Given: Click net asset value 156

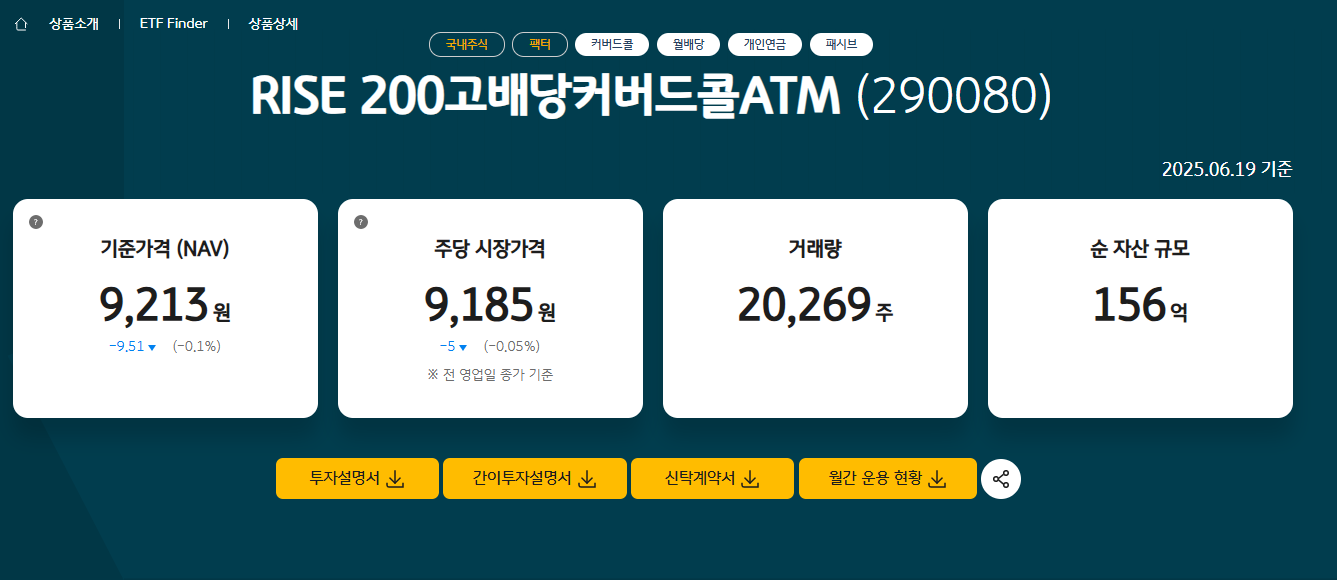Looking at the screenshot, I should coord(1129,305).
